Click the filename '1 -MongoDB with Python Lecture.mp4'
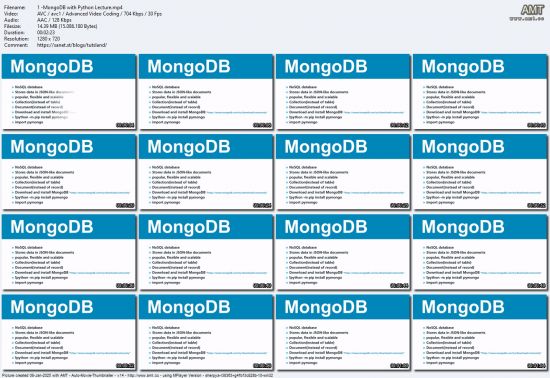 click(80, 7)
